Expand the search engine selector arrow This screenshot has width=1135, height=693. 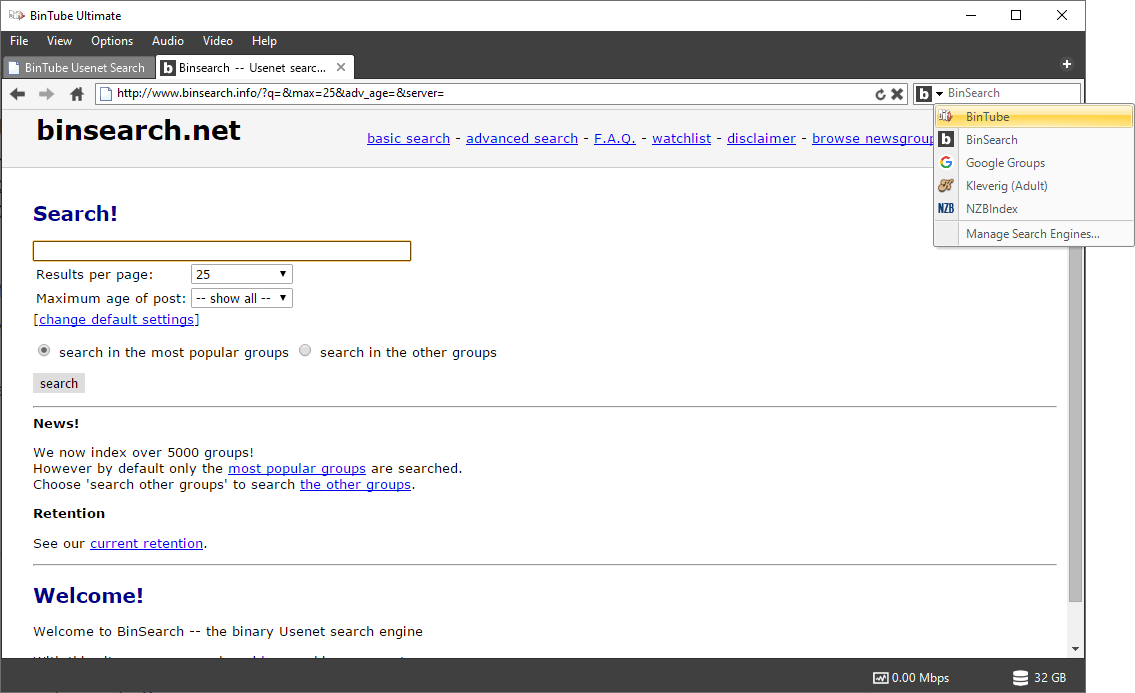pyautogui.click(x=940, y=94)
